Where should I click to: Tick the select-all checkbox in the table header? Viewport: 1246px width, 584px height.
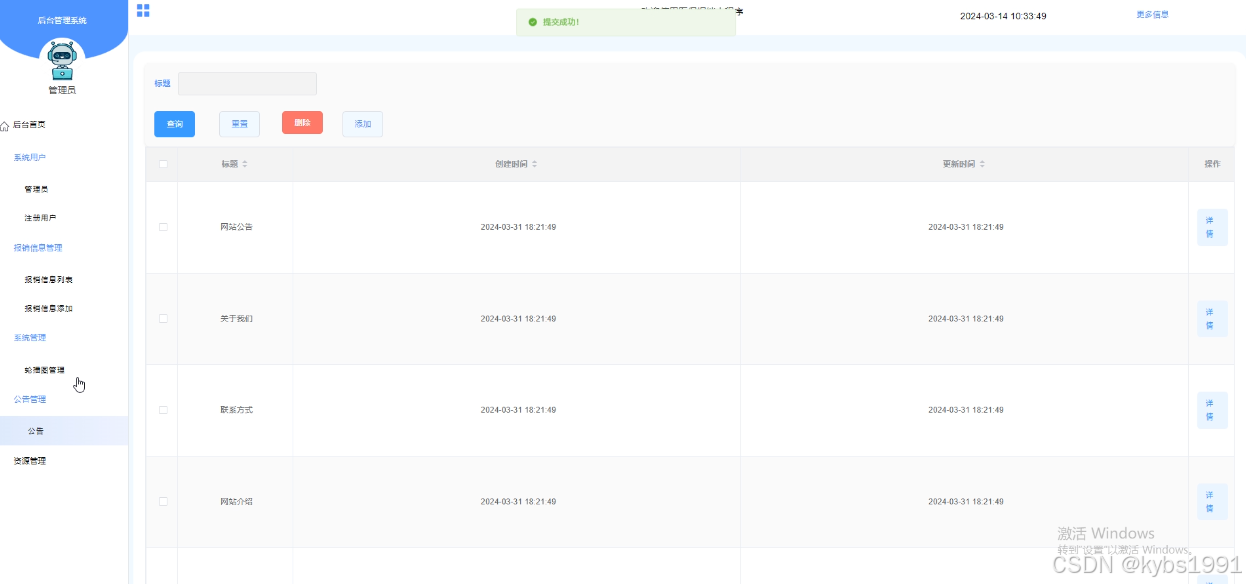(x=163, y=164)
